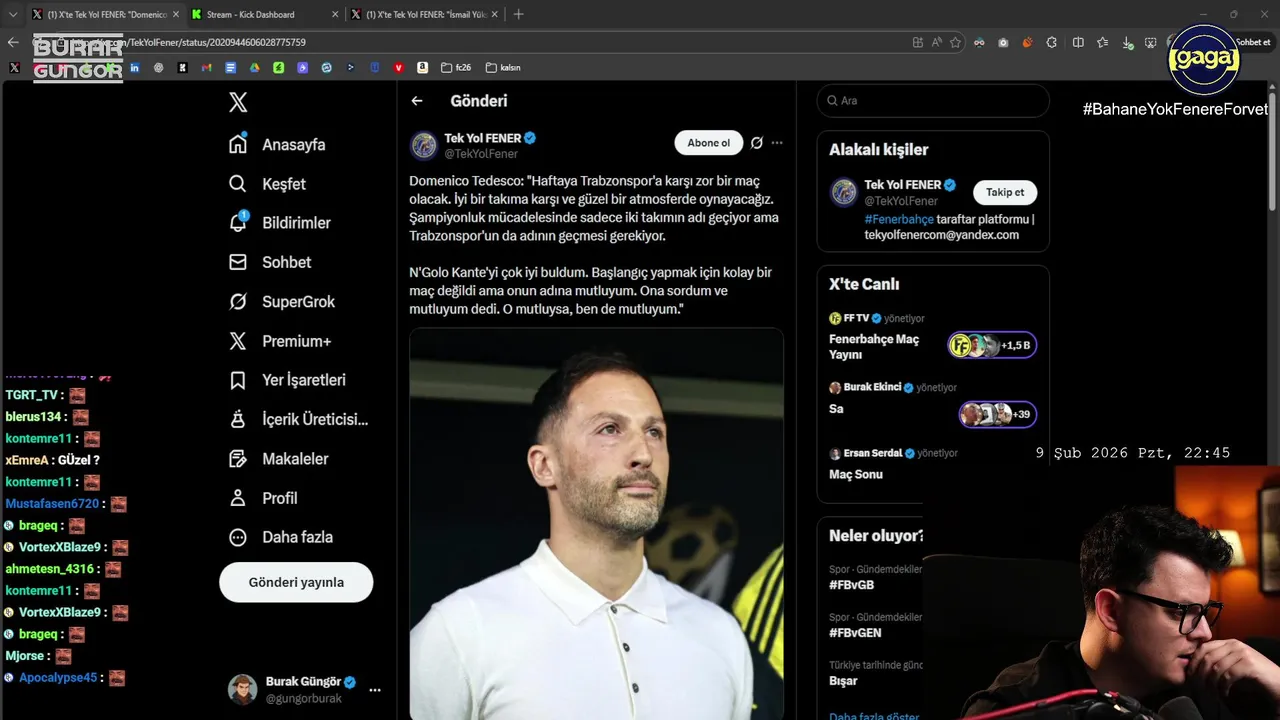The height and width of the screenshot is (720, 1280).
Task: Open Kick bookmark icon
Action: (182, 67)
